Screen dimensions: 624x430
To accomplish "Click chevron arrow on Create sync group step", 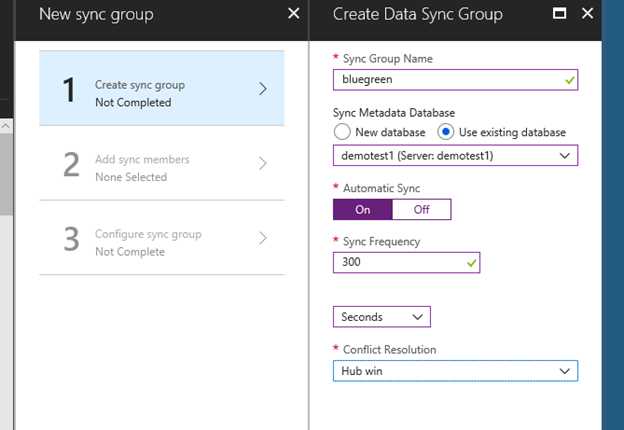I will [263, 89].
